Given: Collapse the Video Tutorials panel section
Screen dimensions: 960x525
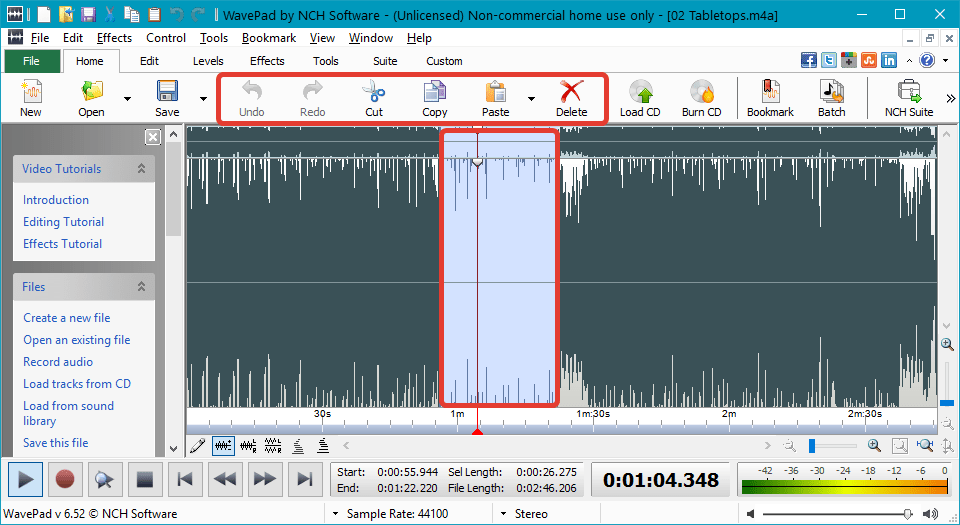Looking at the screenshot, I should coord(141,168).
